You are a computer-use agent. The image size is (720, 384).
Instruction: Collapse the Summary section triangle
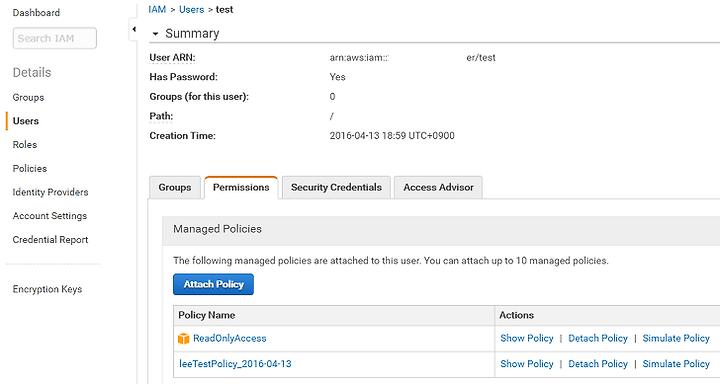(155, 34)
